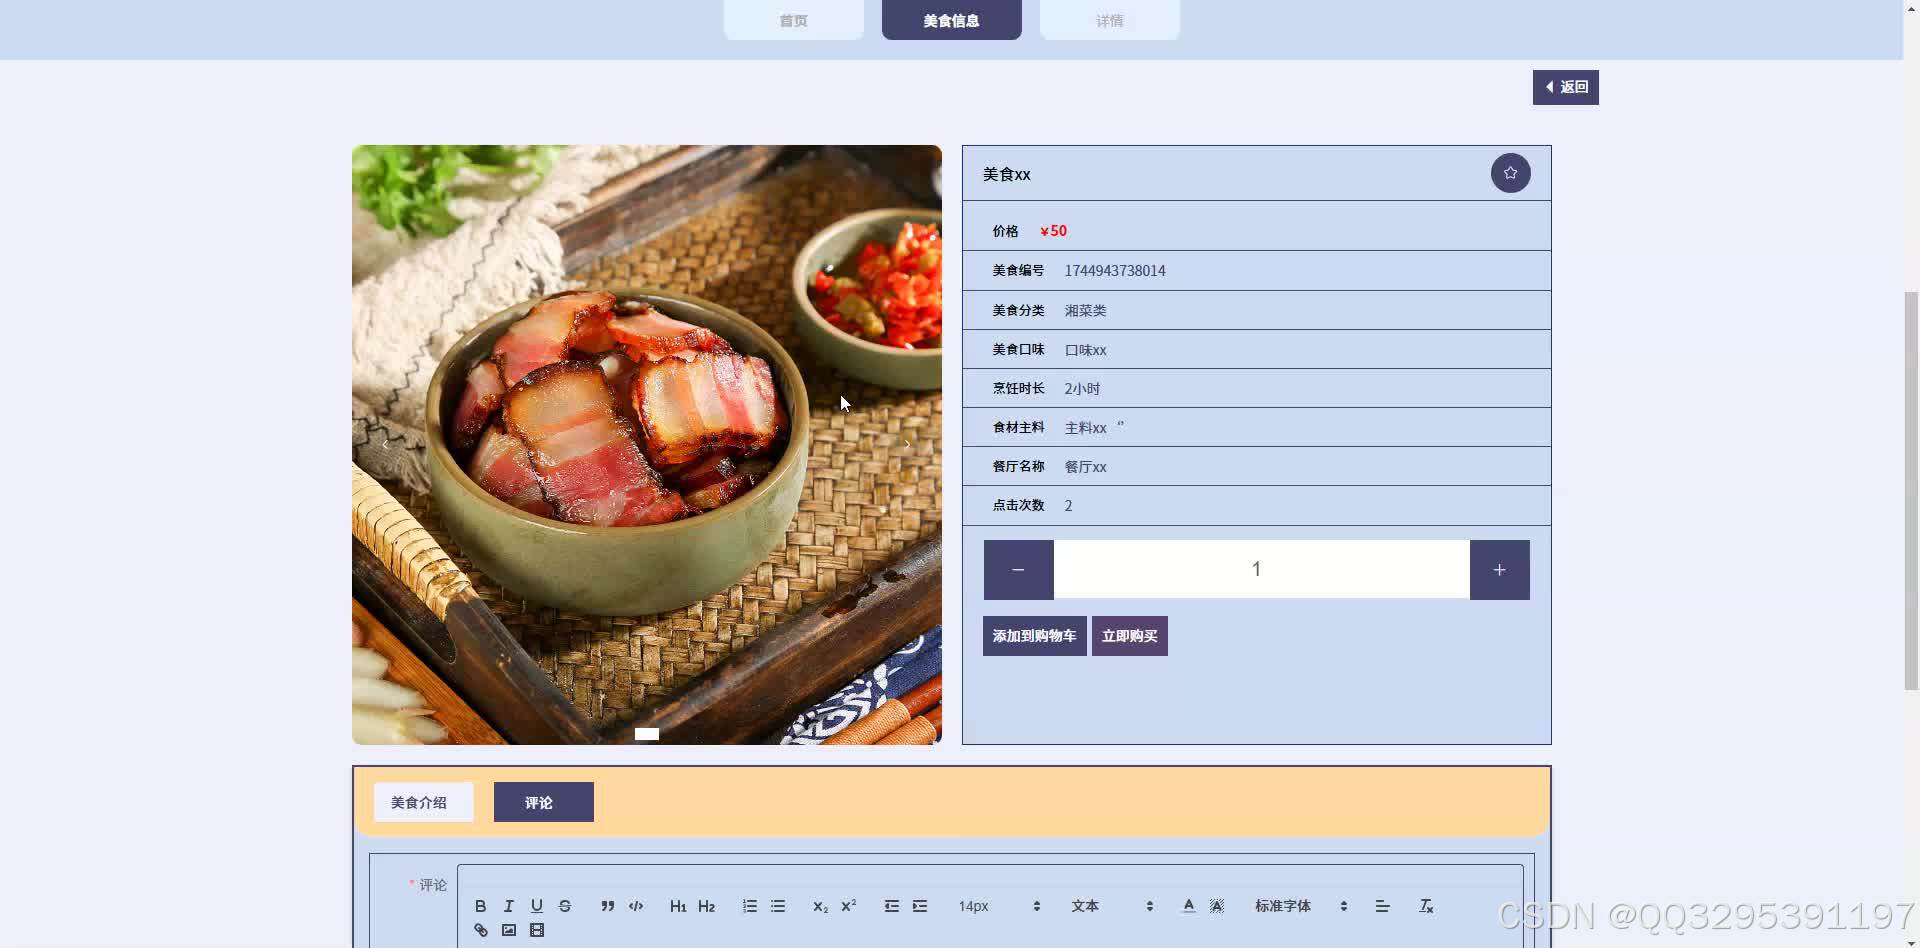Click the carousel indicator below food image
The width and height of the screenshot is (1920, 948).
(646, 734)
